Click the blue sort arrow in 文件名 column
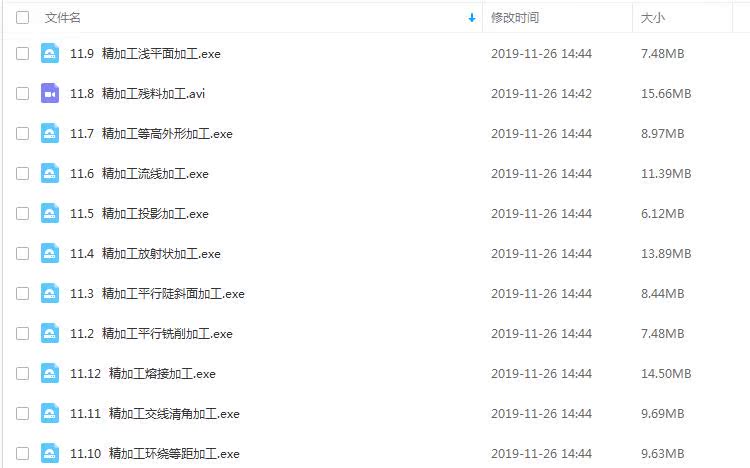This screenshot has width=750, height=468. (x=472, y=18)
